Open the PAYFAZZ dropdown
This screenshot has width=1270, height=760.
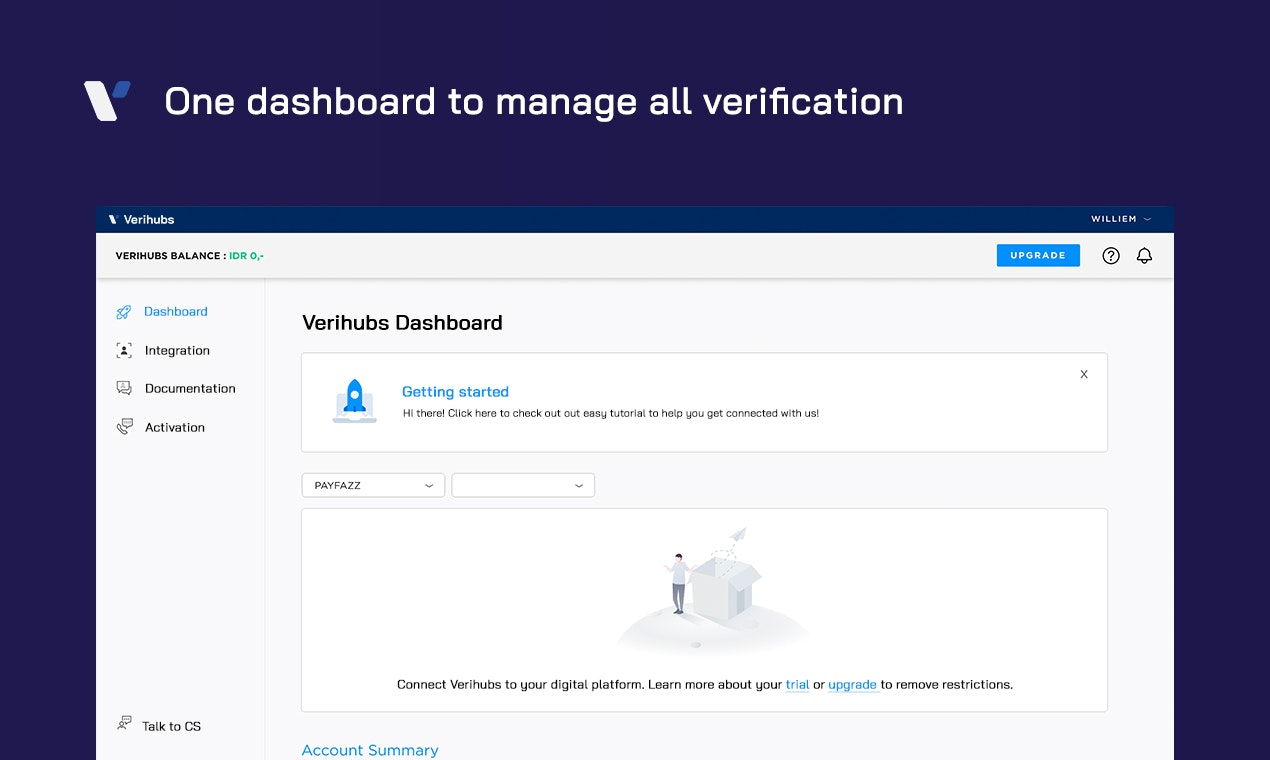click(373, 485)
